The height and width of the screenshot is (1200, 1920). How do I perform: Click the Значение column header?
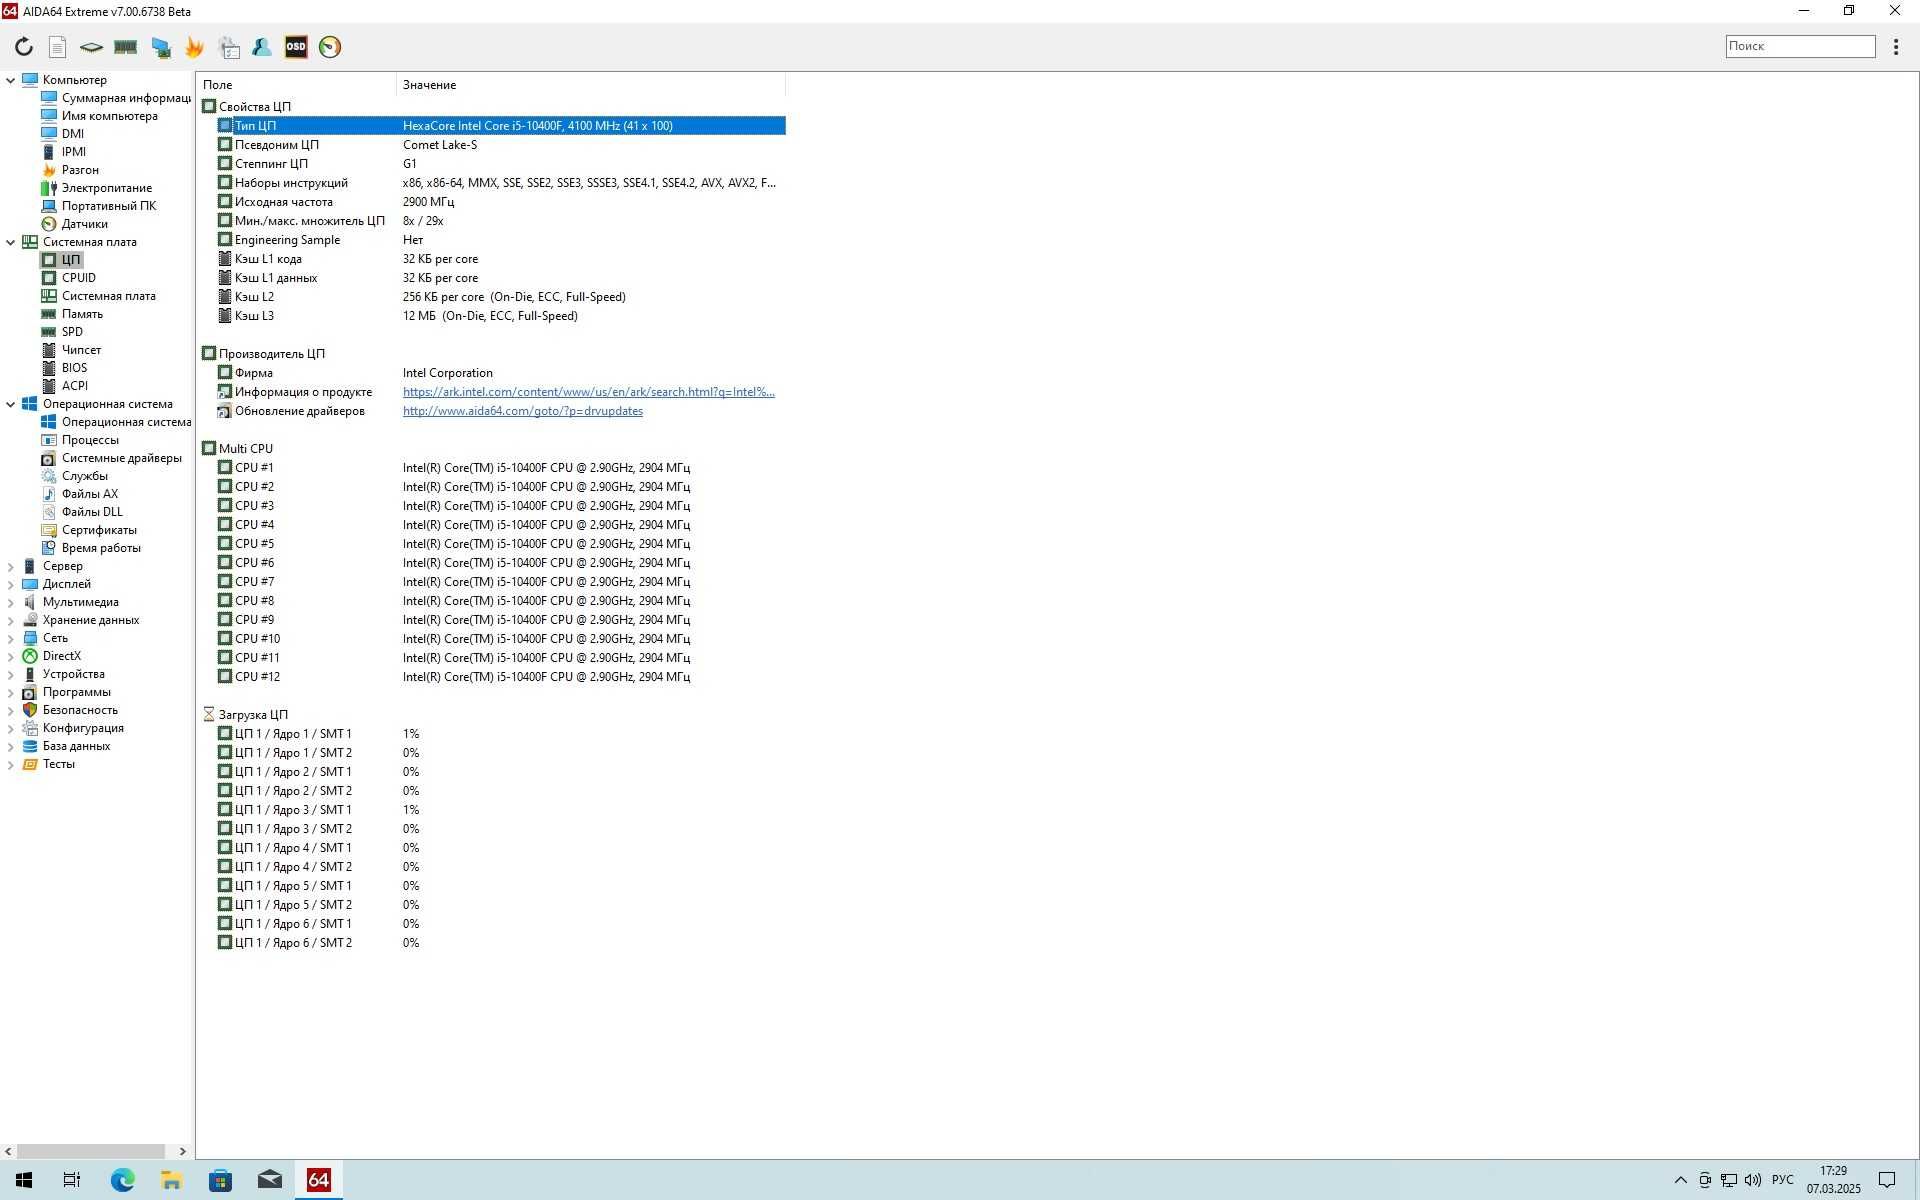tap(590, 85)
